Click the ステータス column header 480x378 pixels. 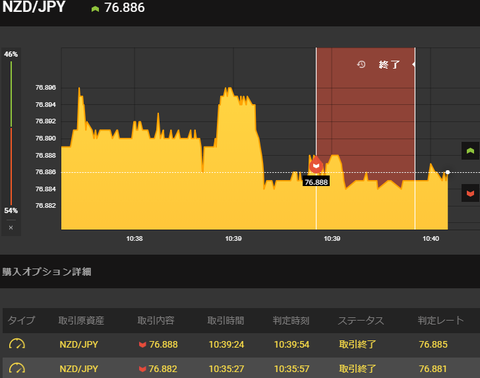pyautogui.click(x=361, y=320)
